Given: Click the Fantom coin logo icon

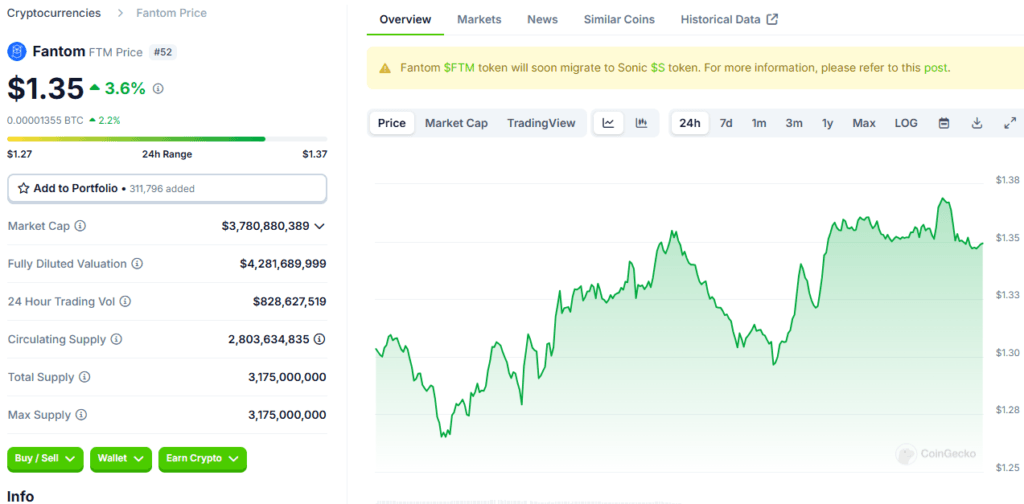Looking at the screenshot, I should coord(16,52).
